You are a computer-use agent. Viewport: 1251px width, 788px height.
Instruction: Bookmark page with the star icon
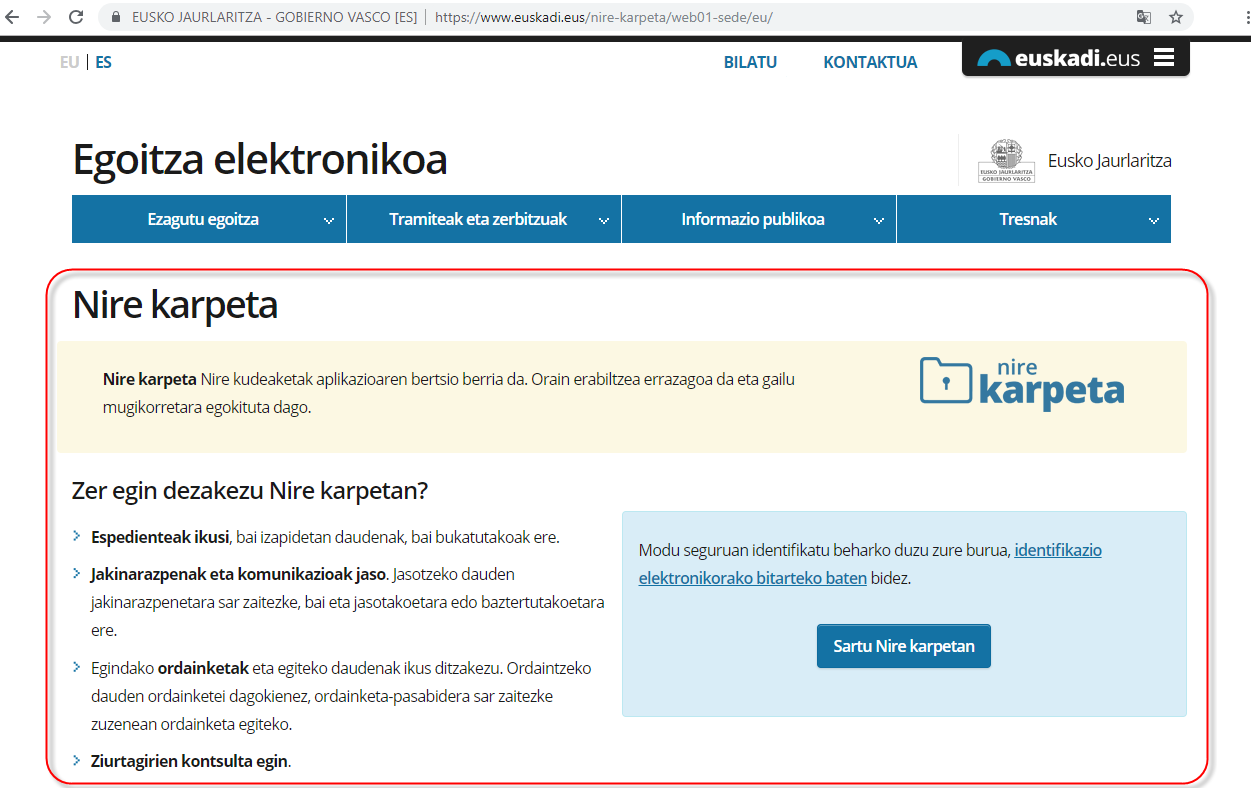(x=1176, y=17)
